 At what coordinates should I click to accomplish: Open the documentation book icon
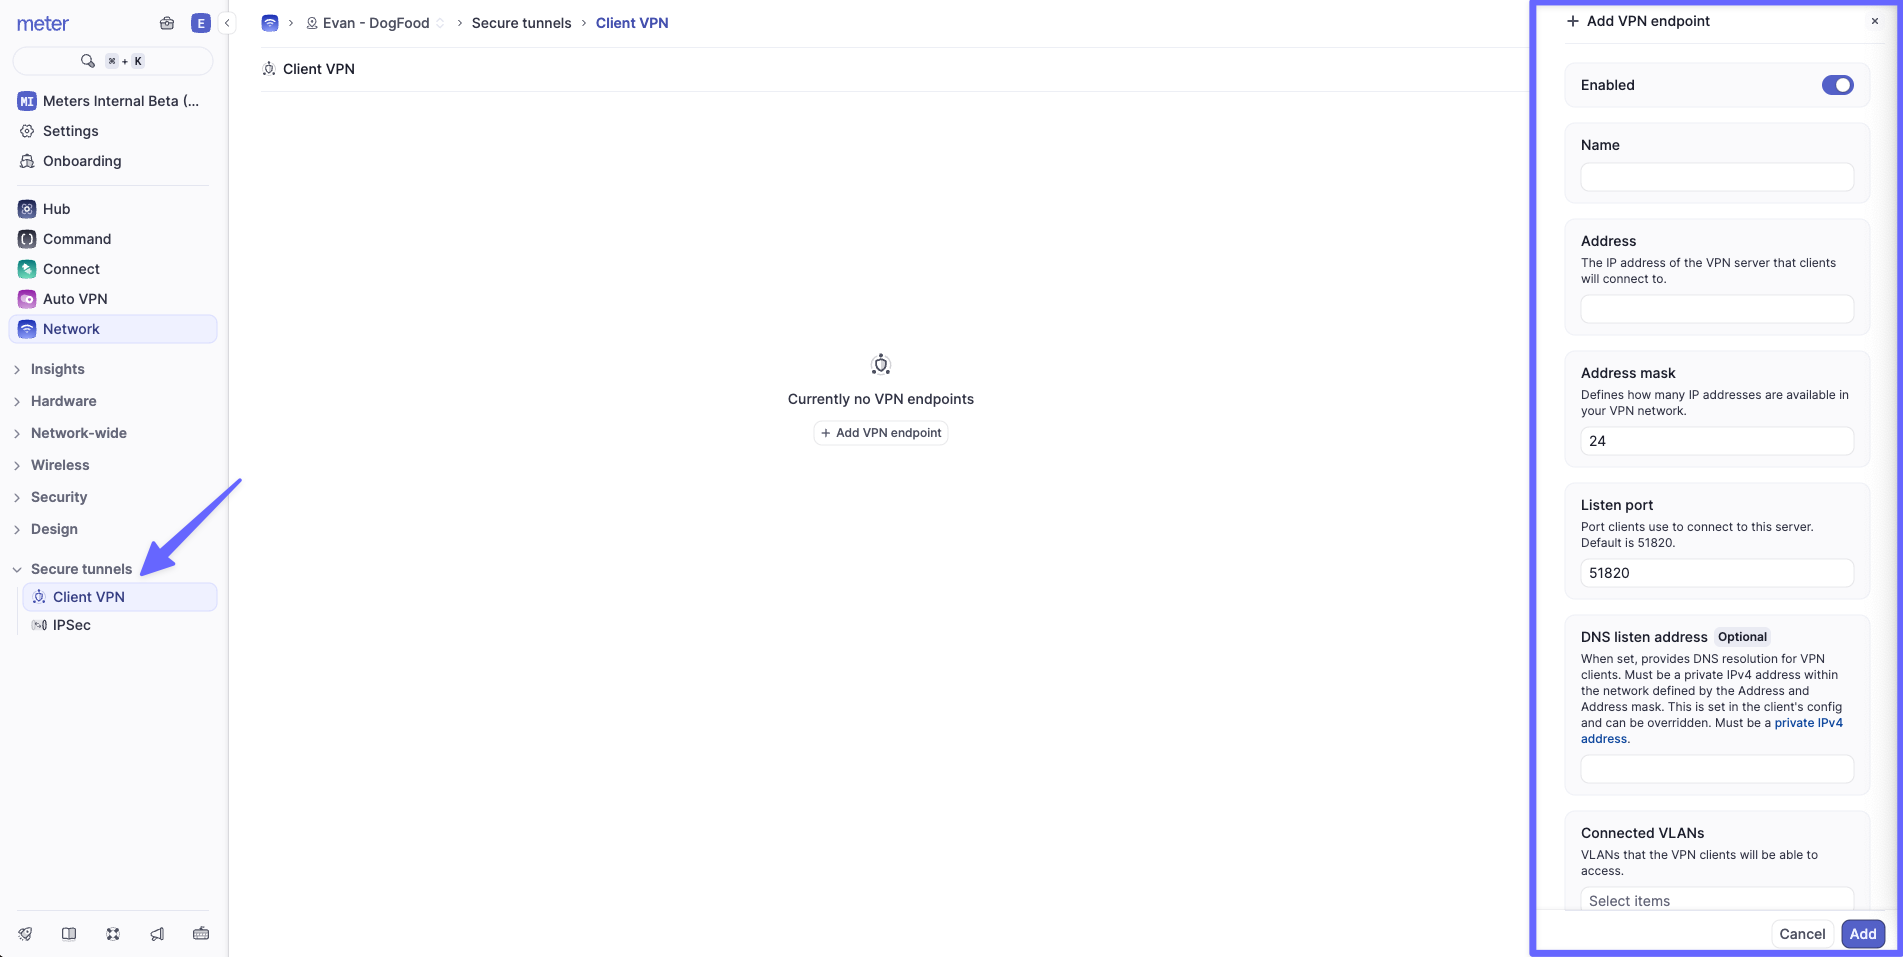(69, 934)
